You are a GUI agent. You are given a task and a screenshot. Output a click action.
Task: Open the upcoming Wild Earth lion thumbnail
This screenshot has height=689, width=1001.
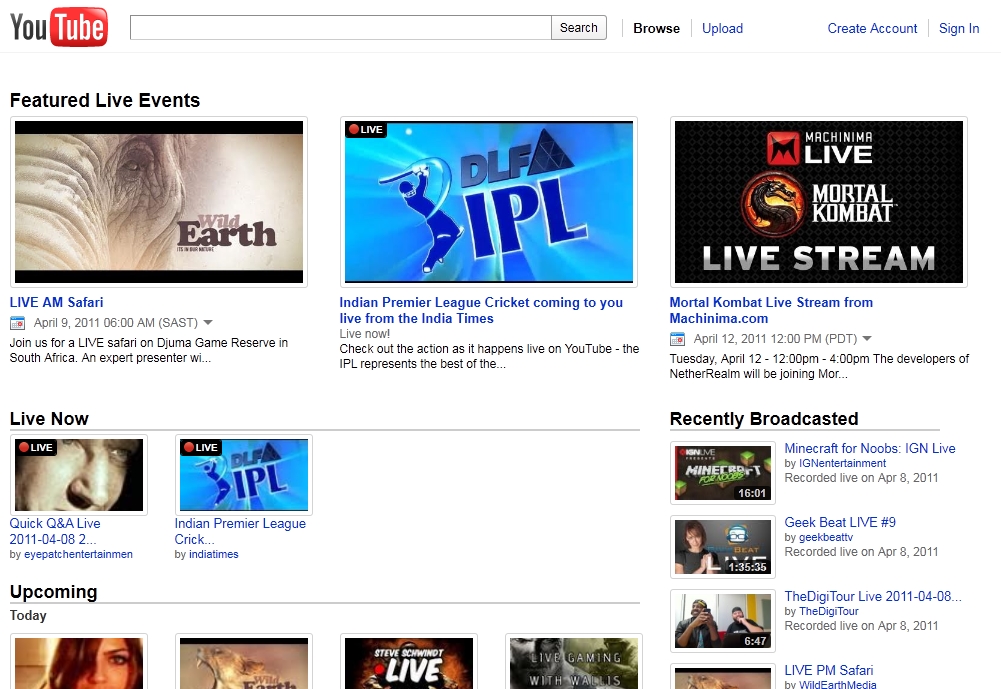coord(244,662)
